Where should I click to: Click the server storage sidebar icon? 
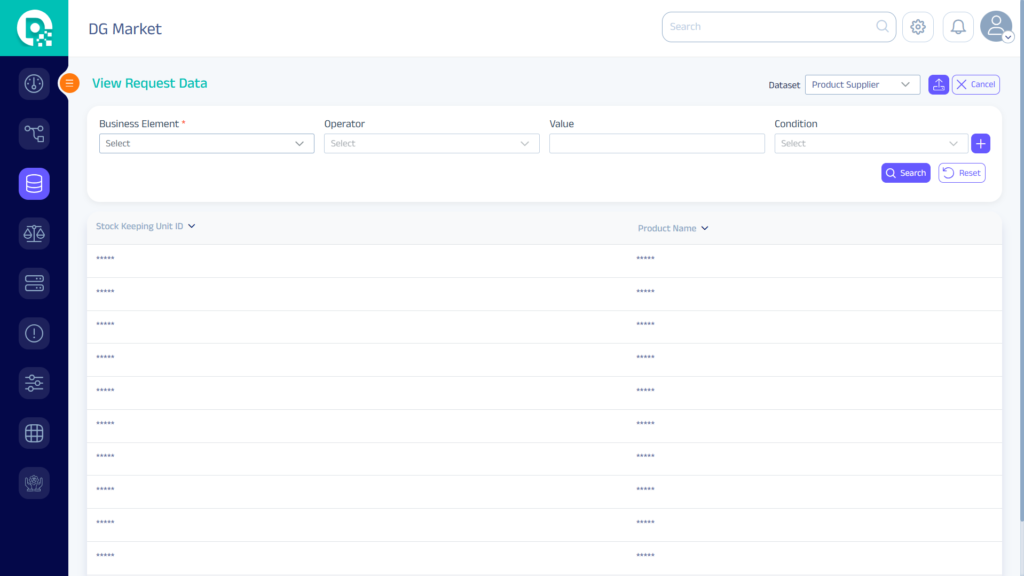(x=34, y=283)
